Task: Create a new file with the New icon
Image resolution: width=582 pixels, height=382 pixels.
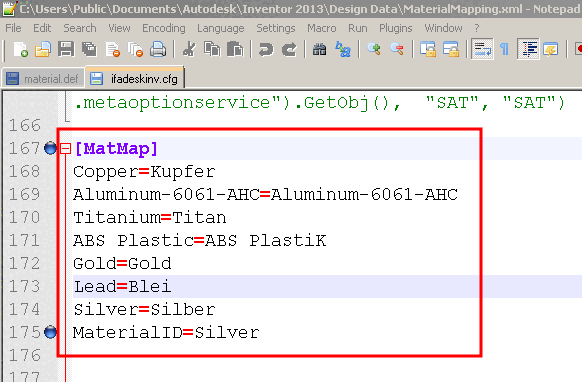Action: pos(20,49)
